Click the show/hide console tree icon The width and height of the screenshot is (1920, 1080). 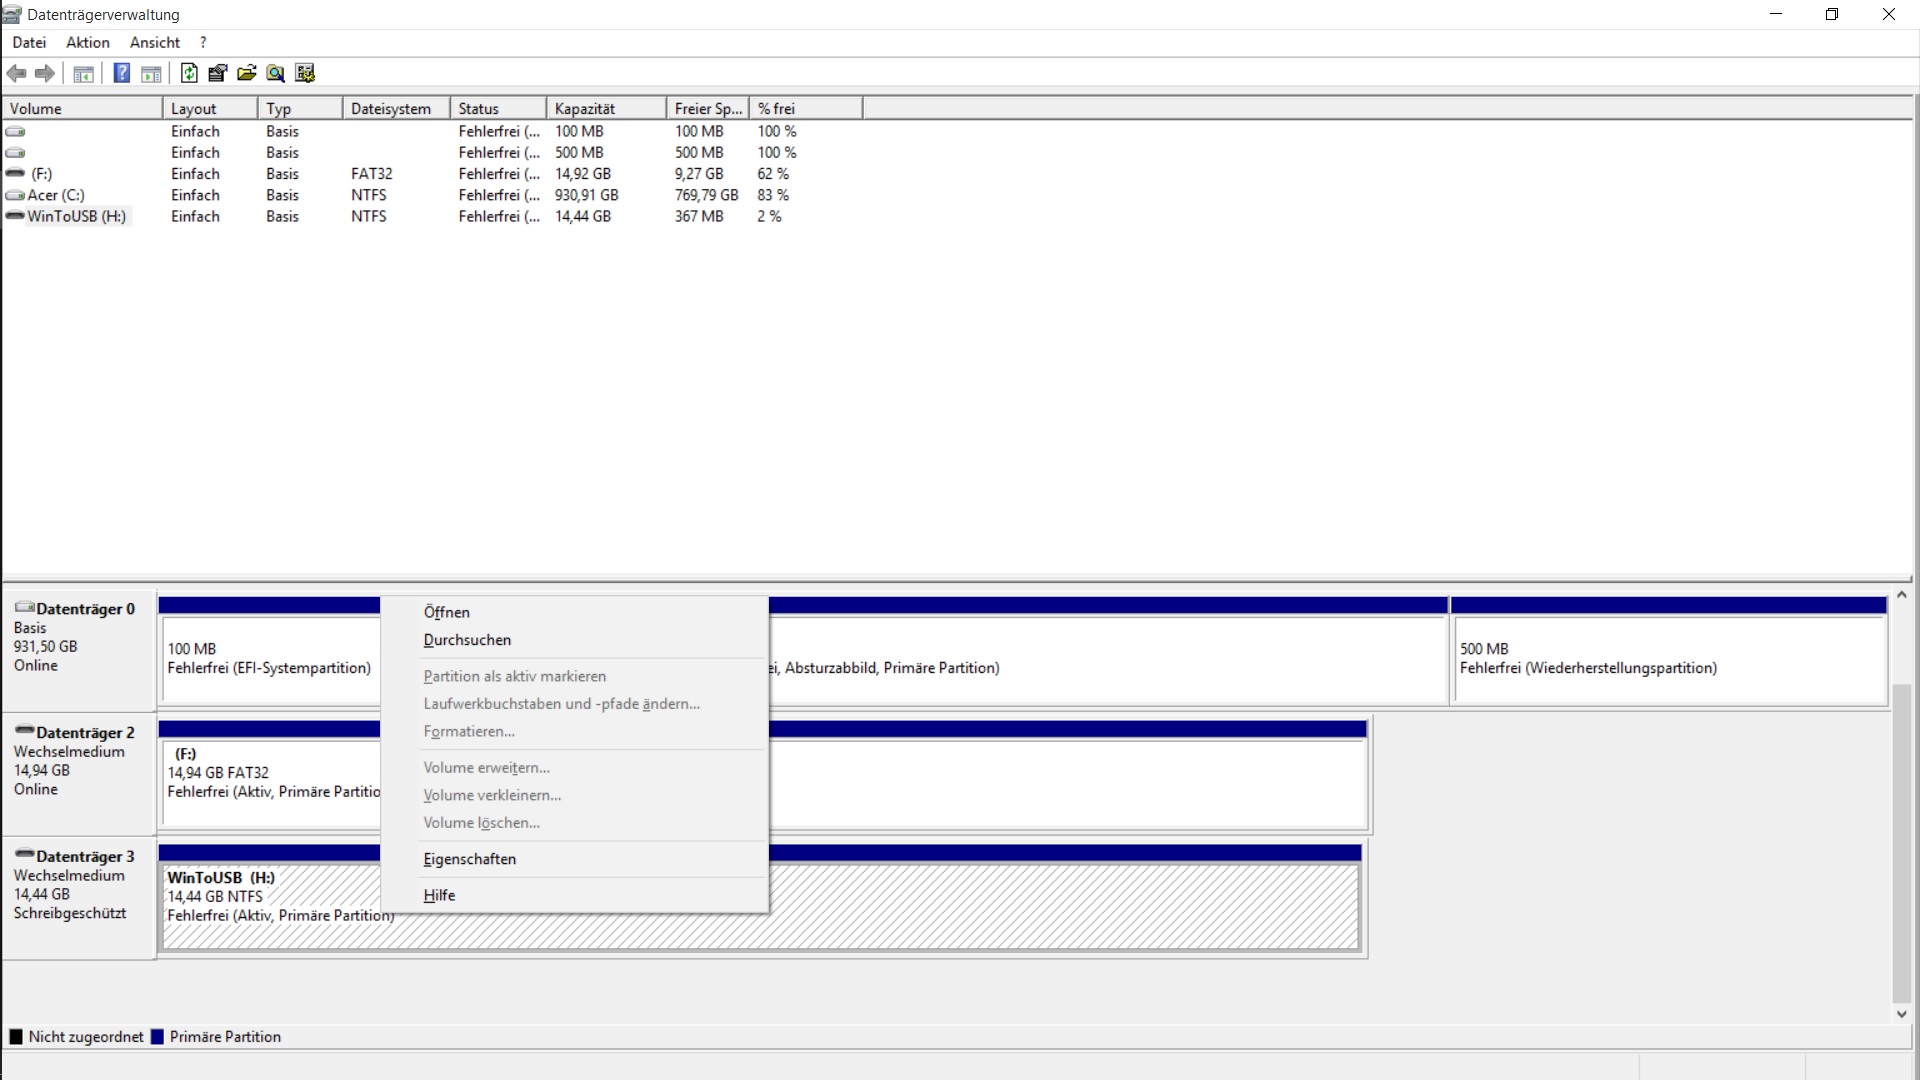(x=84, y=73)
